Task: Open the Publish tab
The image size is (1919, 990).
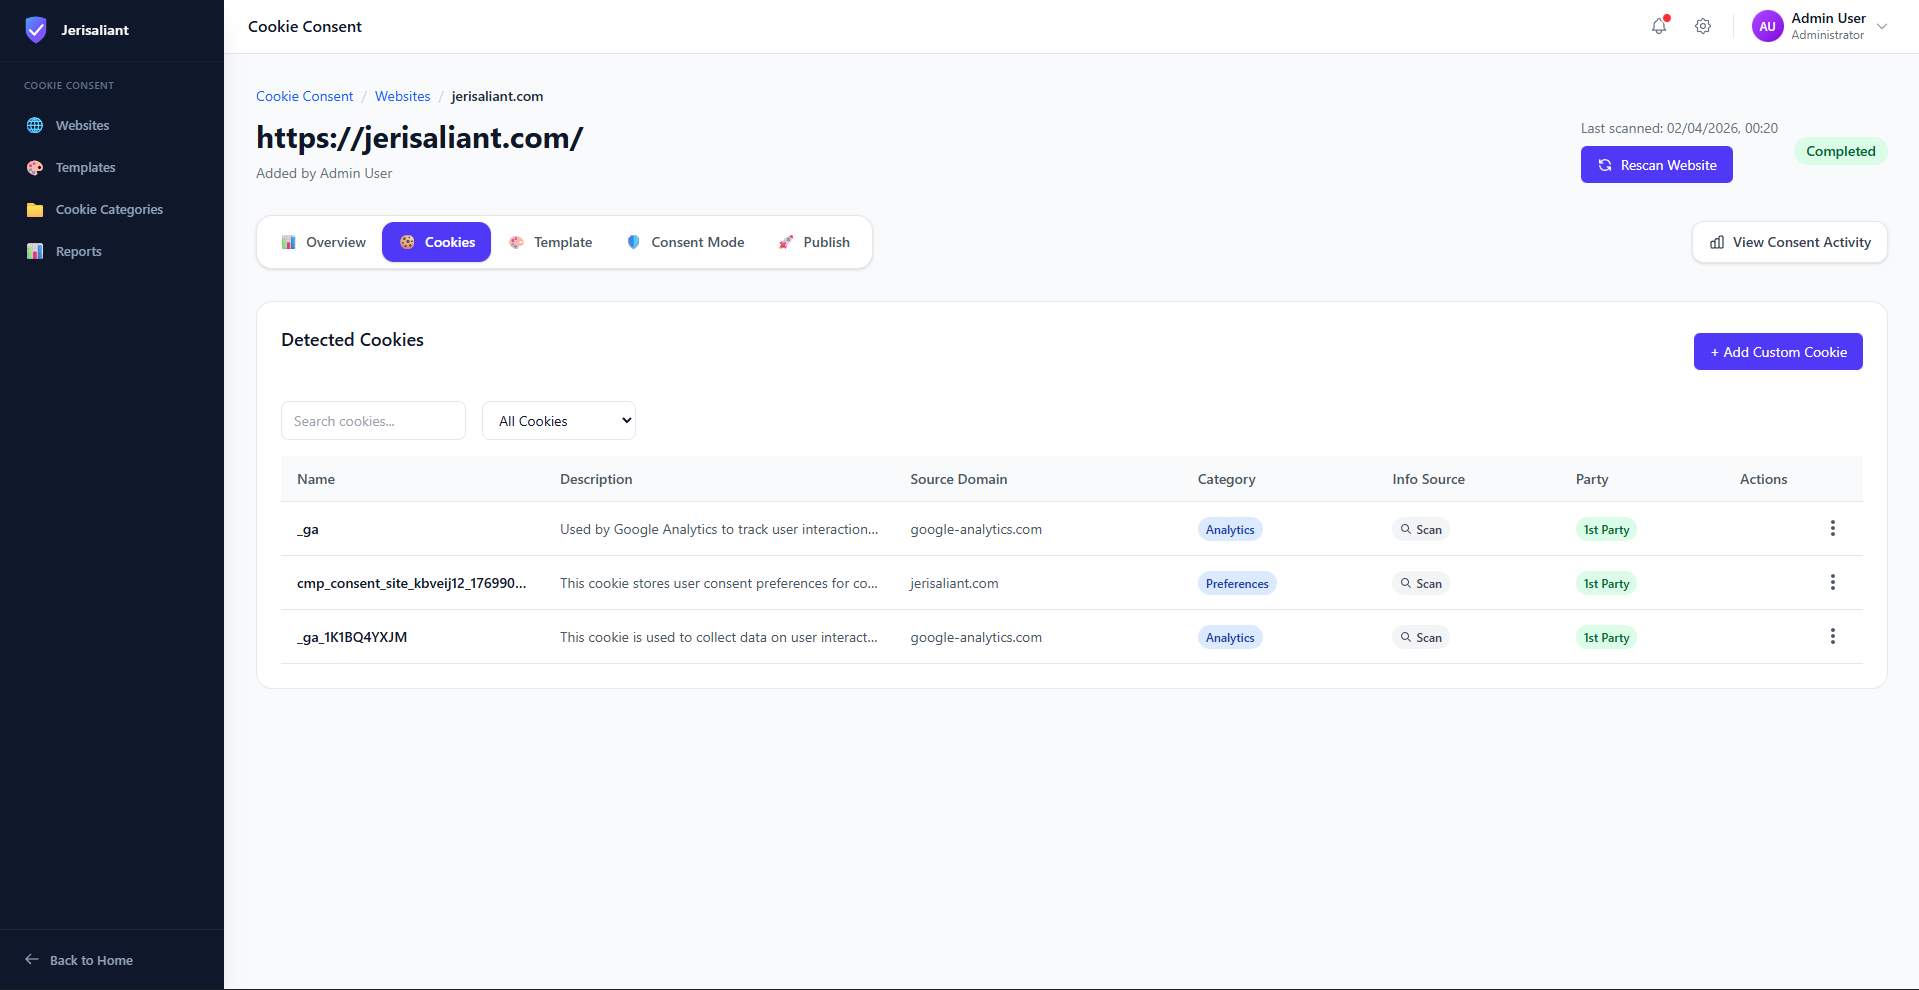Action: [x=814, y=243]
